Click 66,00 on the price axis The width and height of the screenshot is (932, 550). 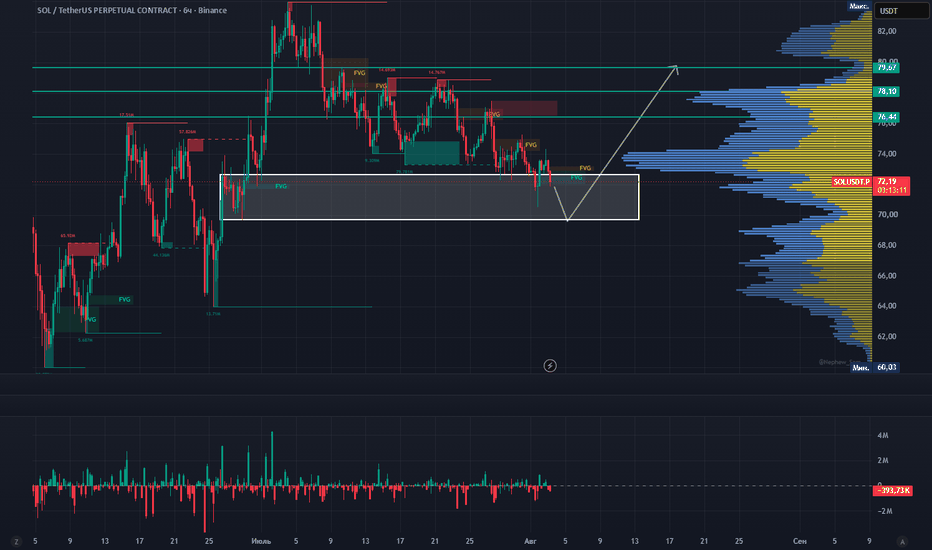click(887, 275)
